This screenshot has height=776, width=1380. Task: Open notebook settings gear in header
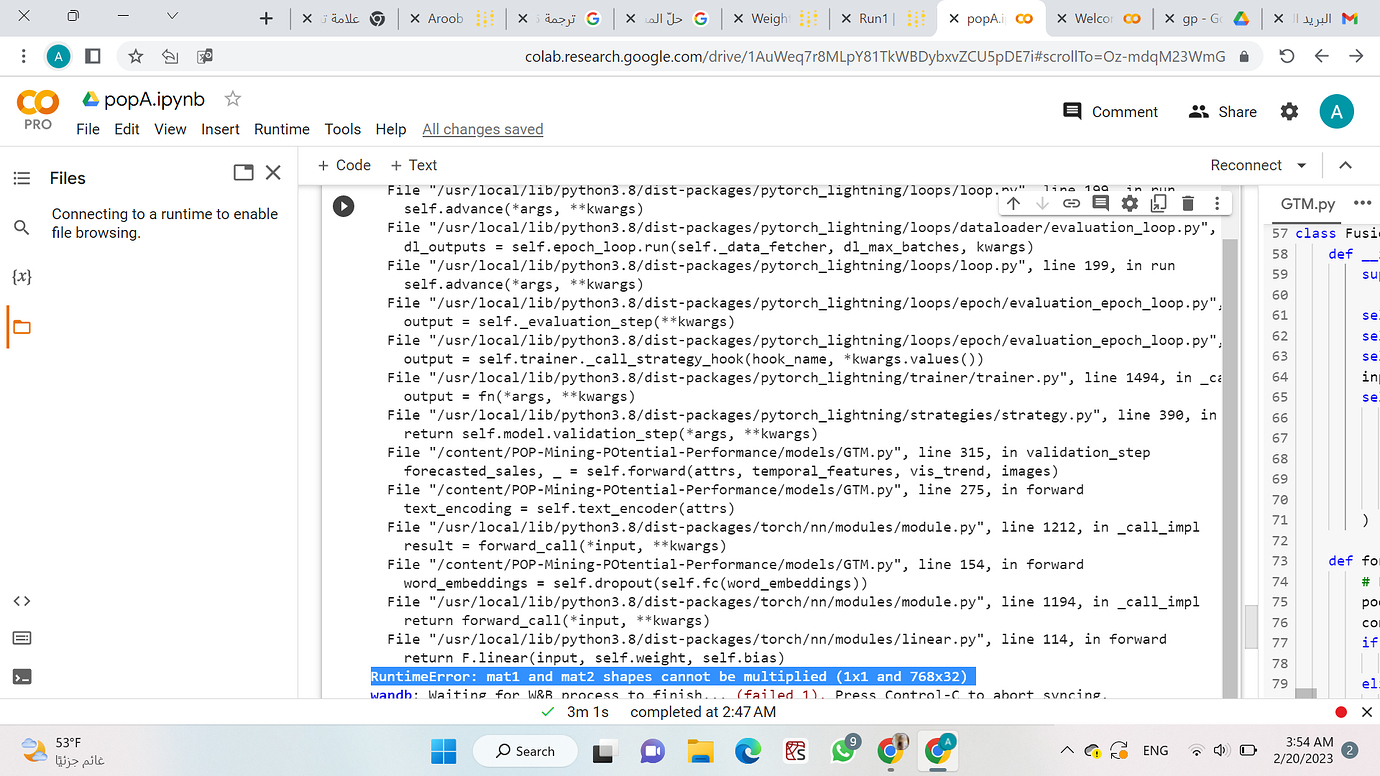pos(1289,112)
